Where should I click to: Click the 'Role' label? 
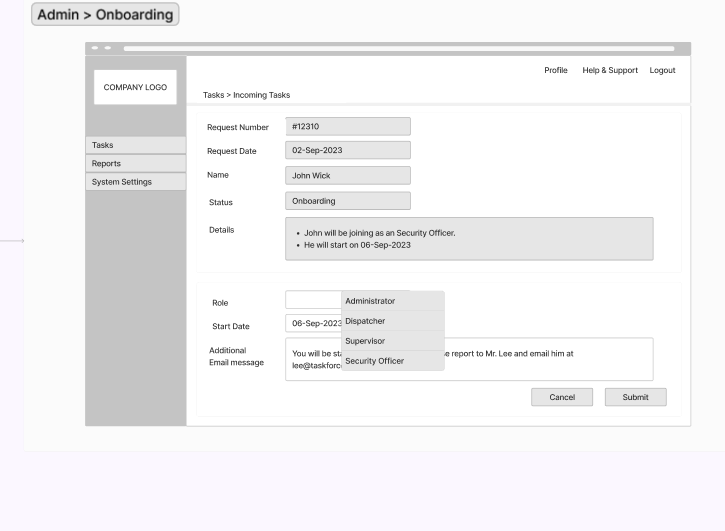[x=220, y=303]
